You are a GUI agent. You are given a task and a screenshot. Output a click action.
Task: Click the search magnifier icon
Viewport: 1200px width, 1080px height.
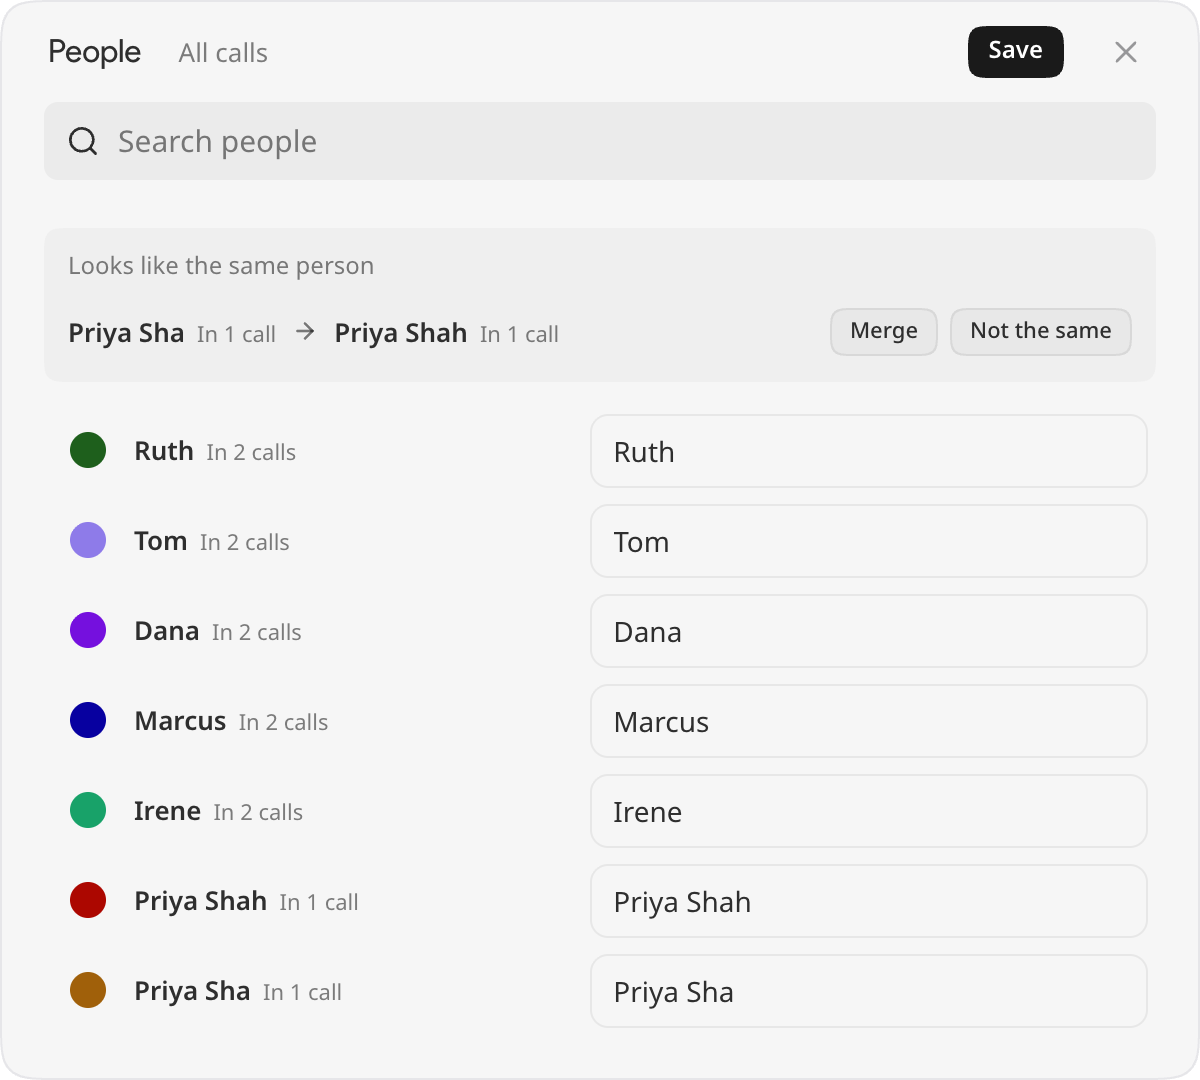click(x=83, y=141)
